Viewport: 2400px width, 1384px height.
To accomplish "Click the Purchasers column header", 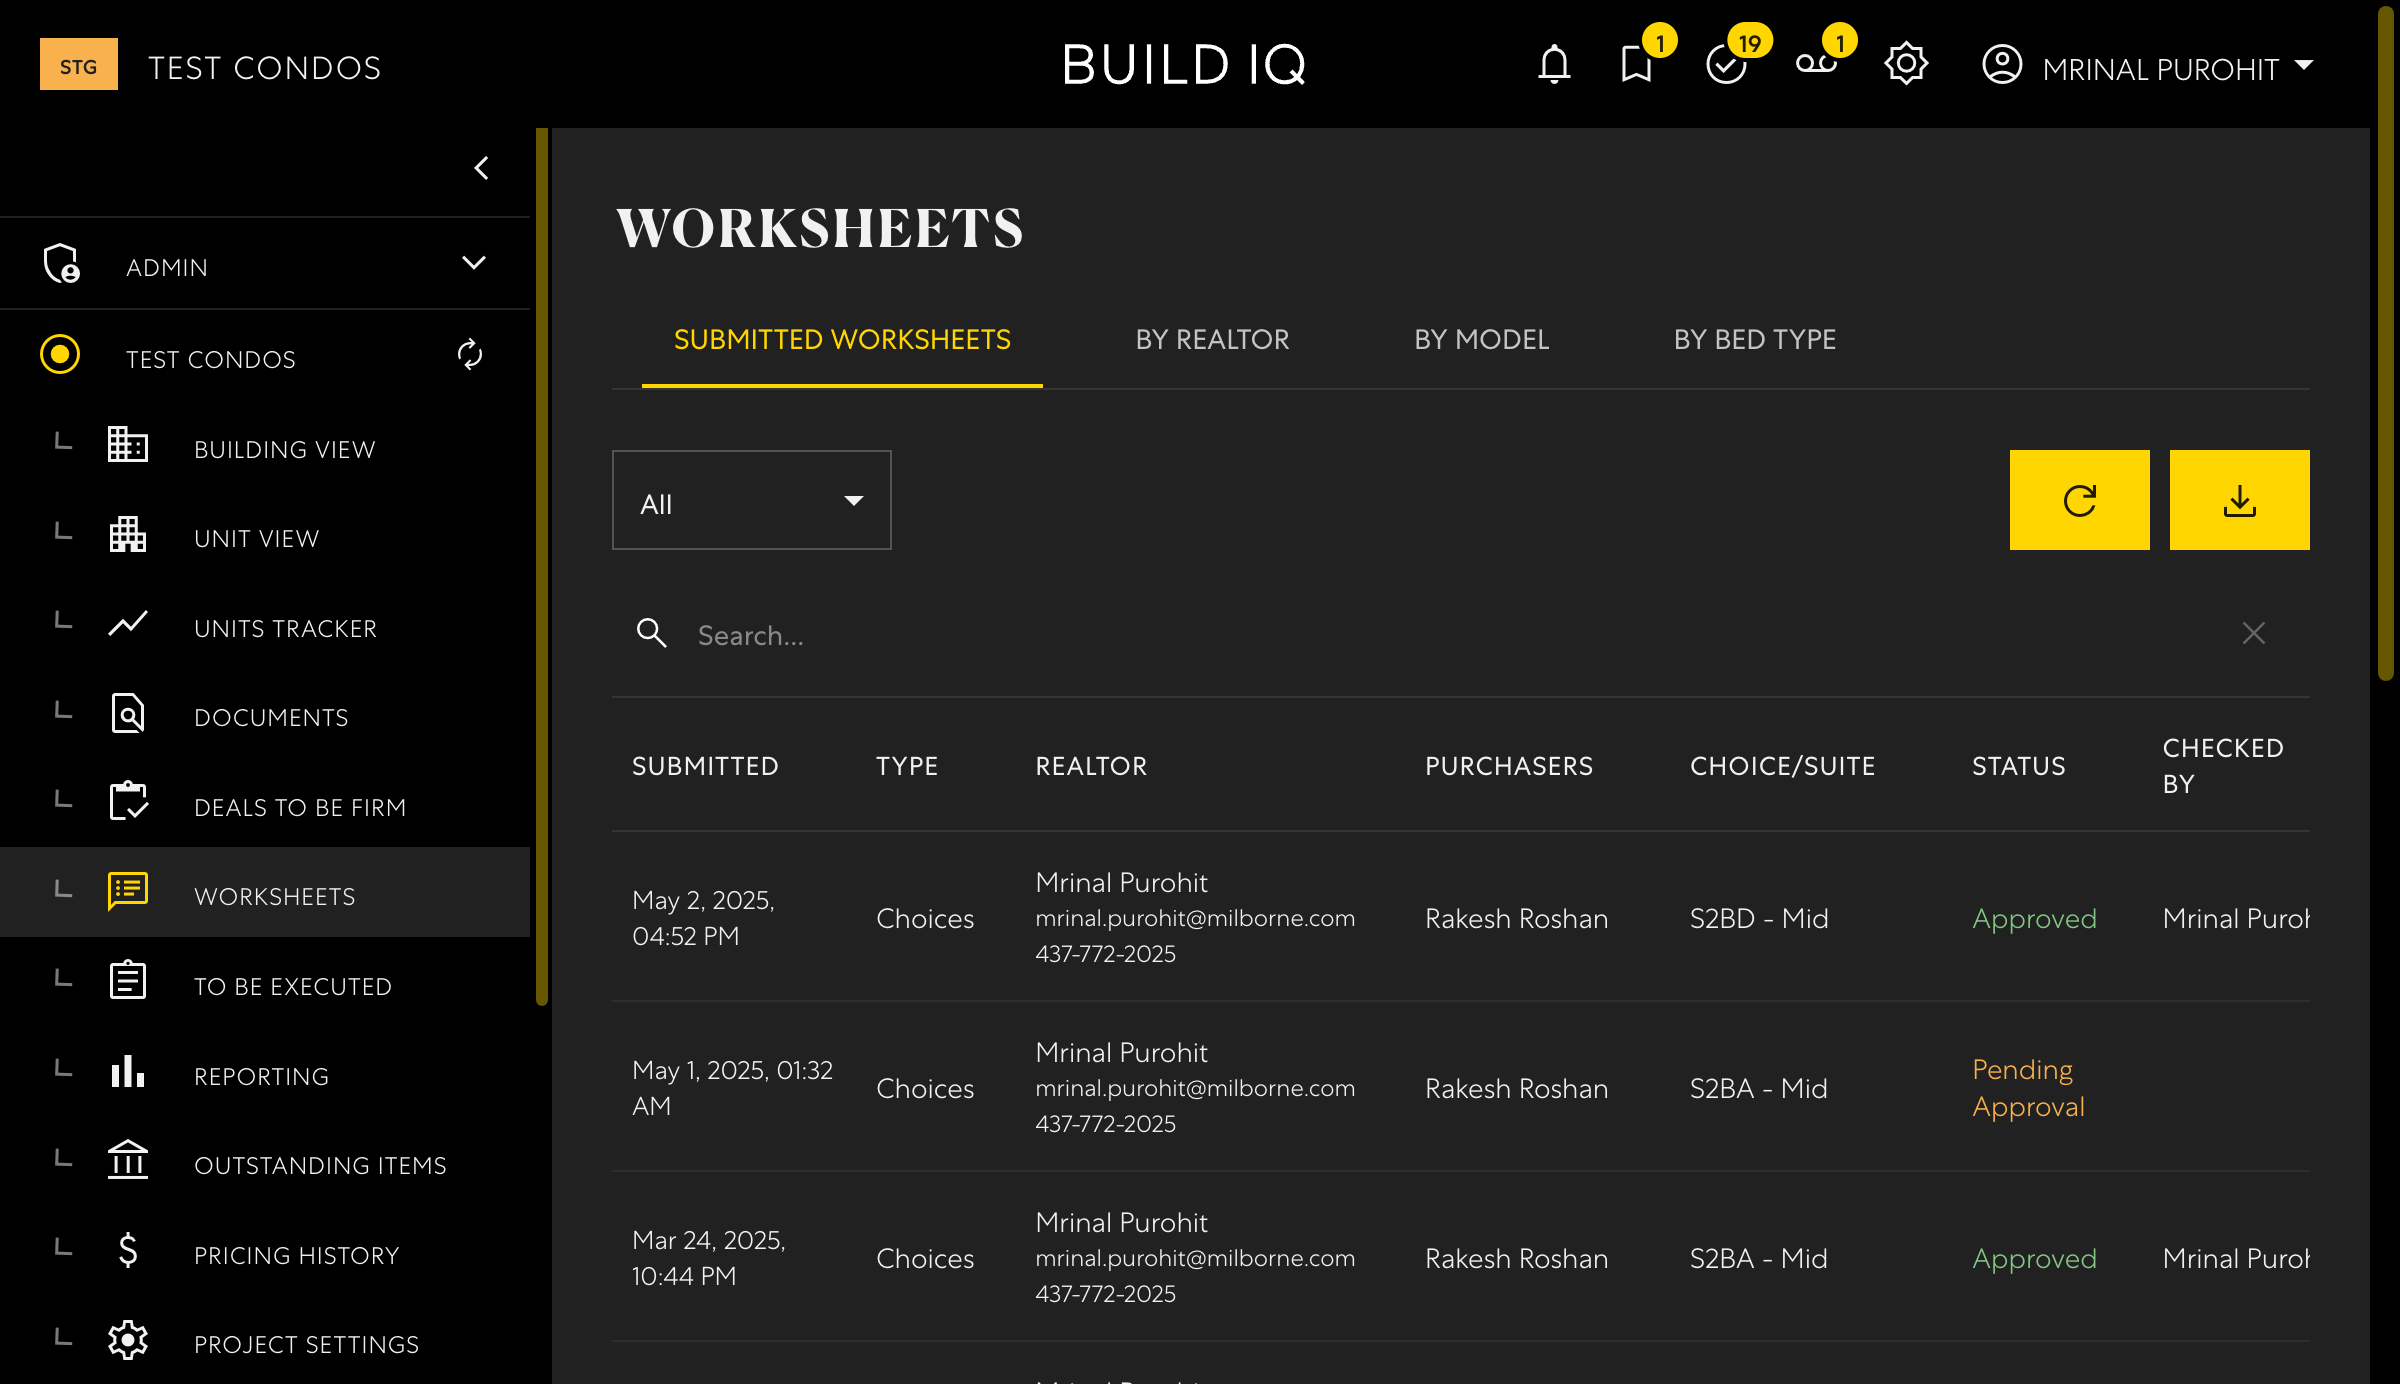I will [1509, 766].
